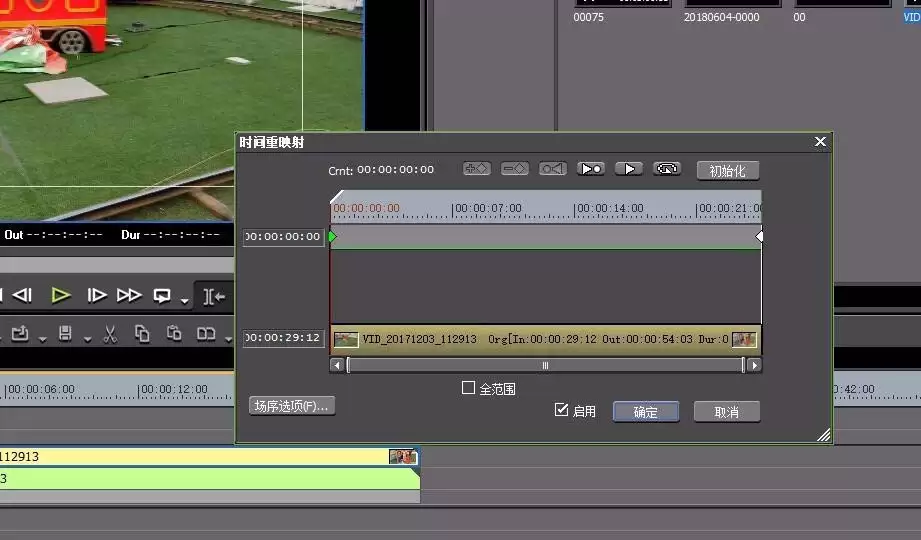The image size is (921, 540).
Task: Select the green start keyframe marker
Action: (333, 236)
